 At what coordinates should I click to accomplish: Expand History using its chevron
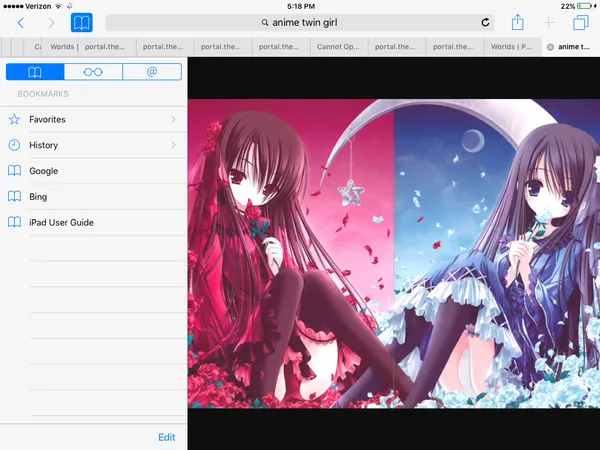[x=173, y=145]
